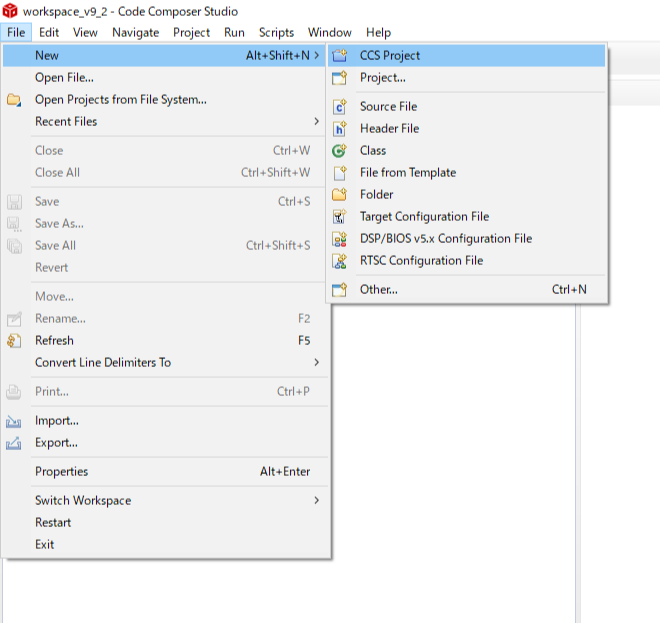Click the Target Configuration File icon
660x623 pixels.
point(340,217)
